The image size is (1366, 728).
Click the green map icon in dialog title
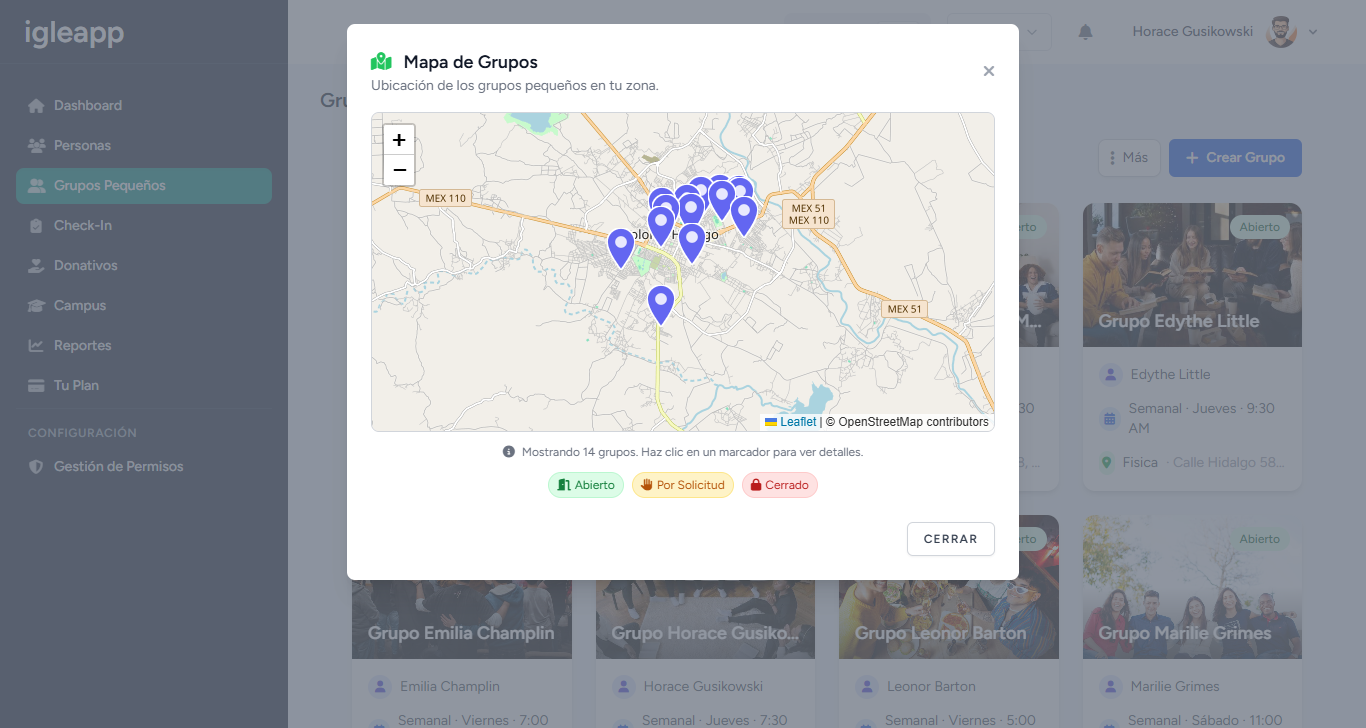pos(381,62)
